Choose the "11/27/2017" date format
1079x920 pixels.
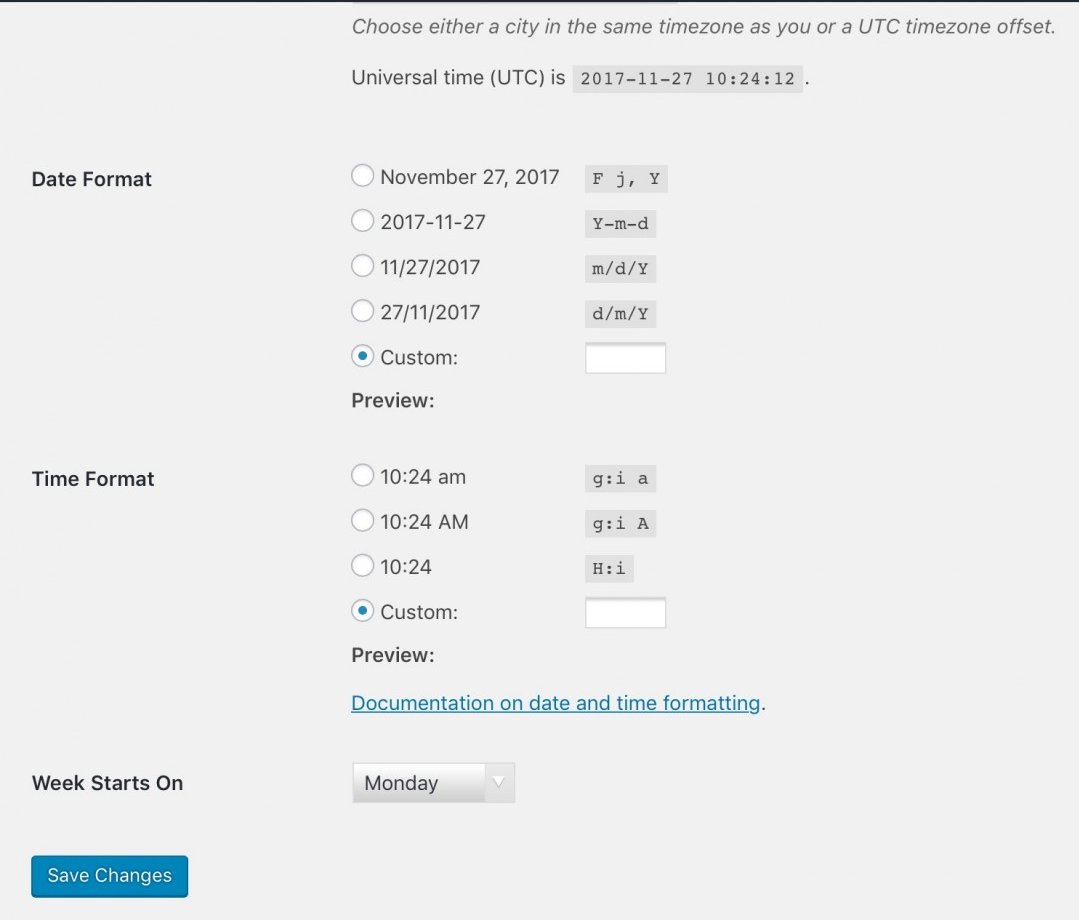click(362, 265)
